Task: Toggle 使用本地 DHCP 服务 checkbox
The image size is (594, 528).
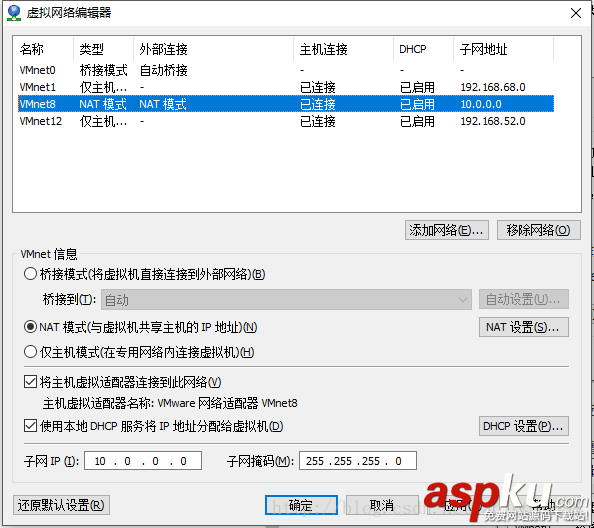Action: pyautogui.click(x=30, y=426)
